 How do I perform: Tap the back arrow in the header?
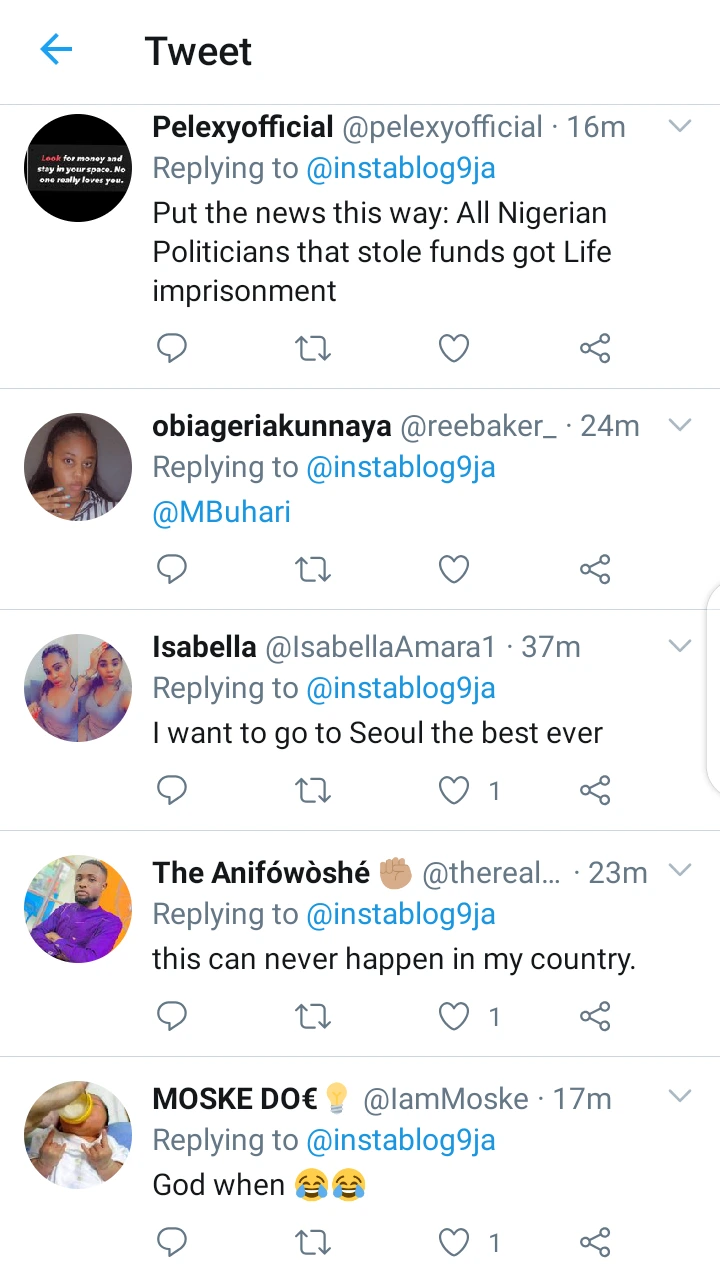56,50
